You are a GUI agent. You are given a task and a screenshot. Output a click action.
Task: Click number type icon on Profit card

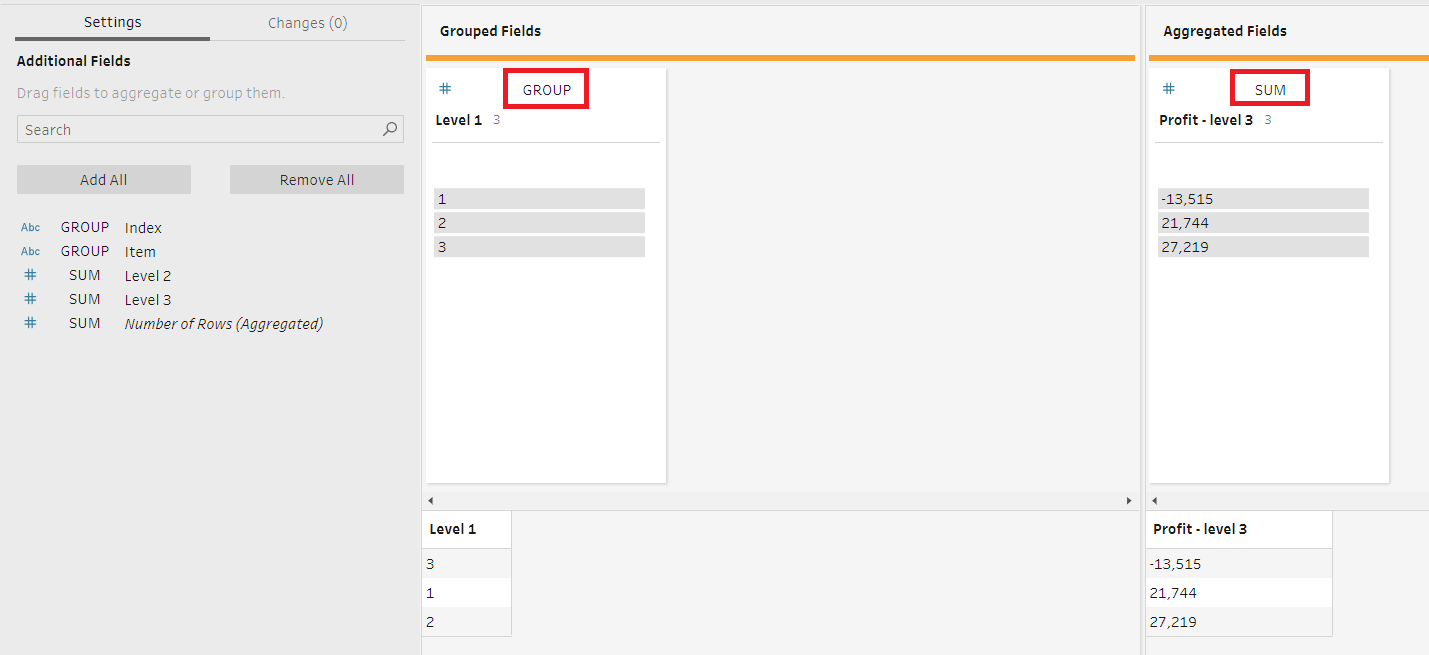click(x=1168, y=89)
